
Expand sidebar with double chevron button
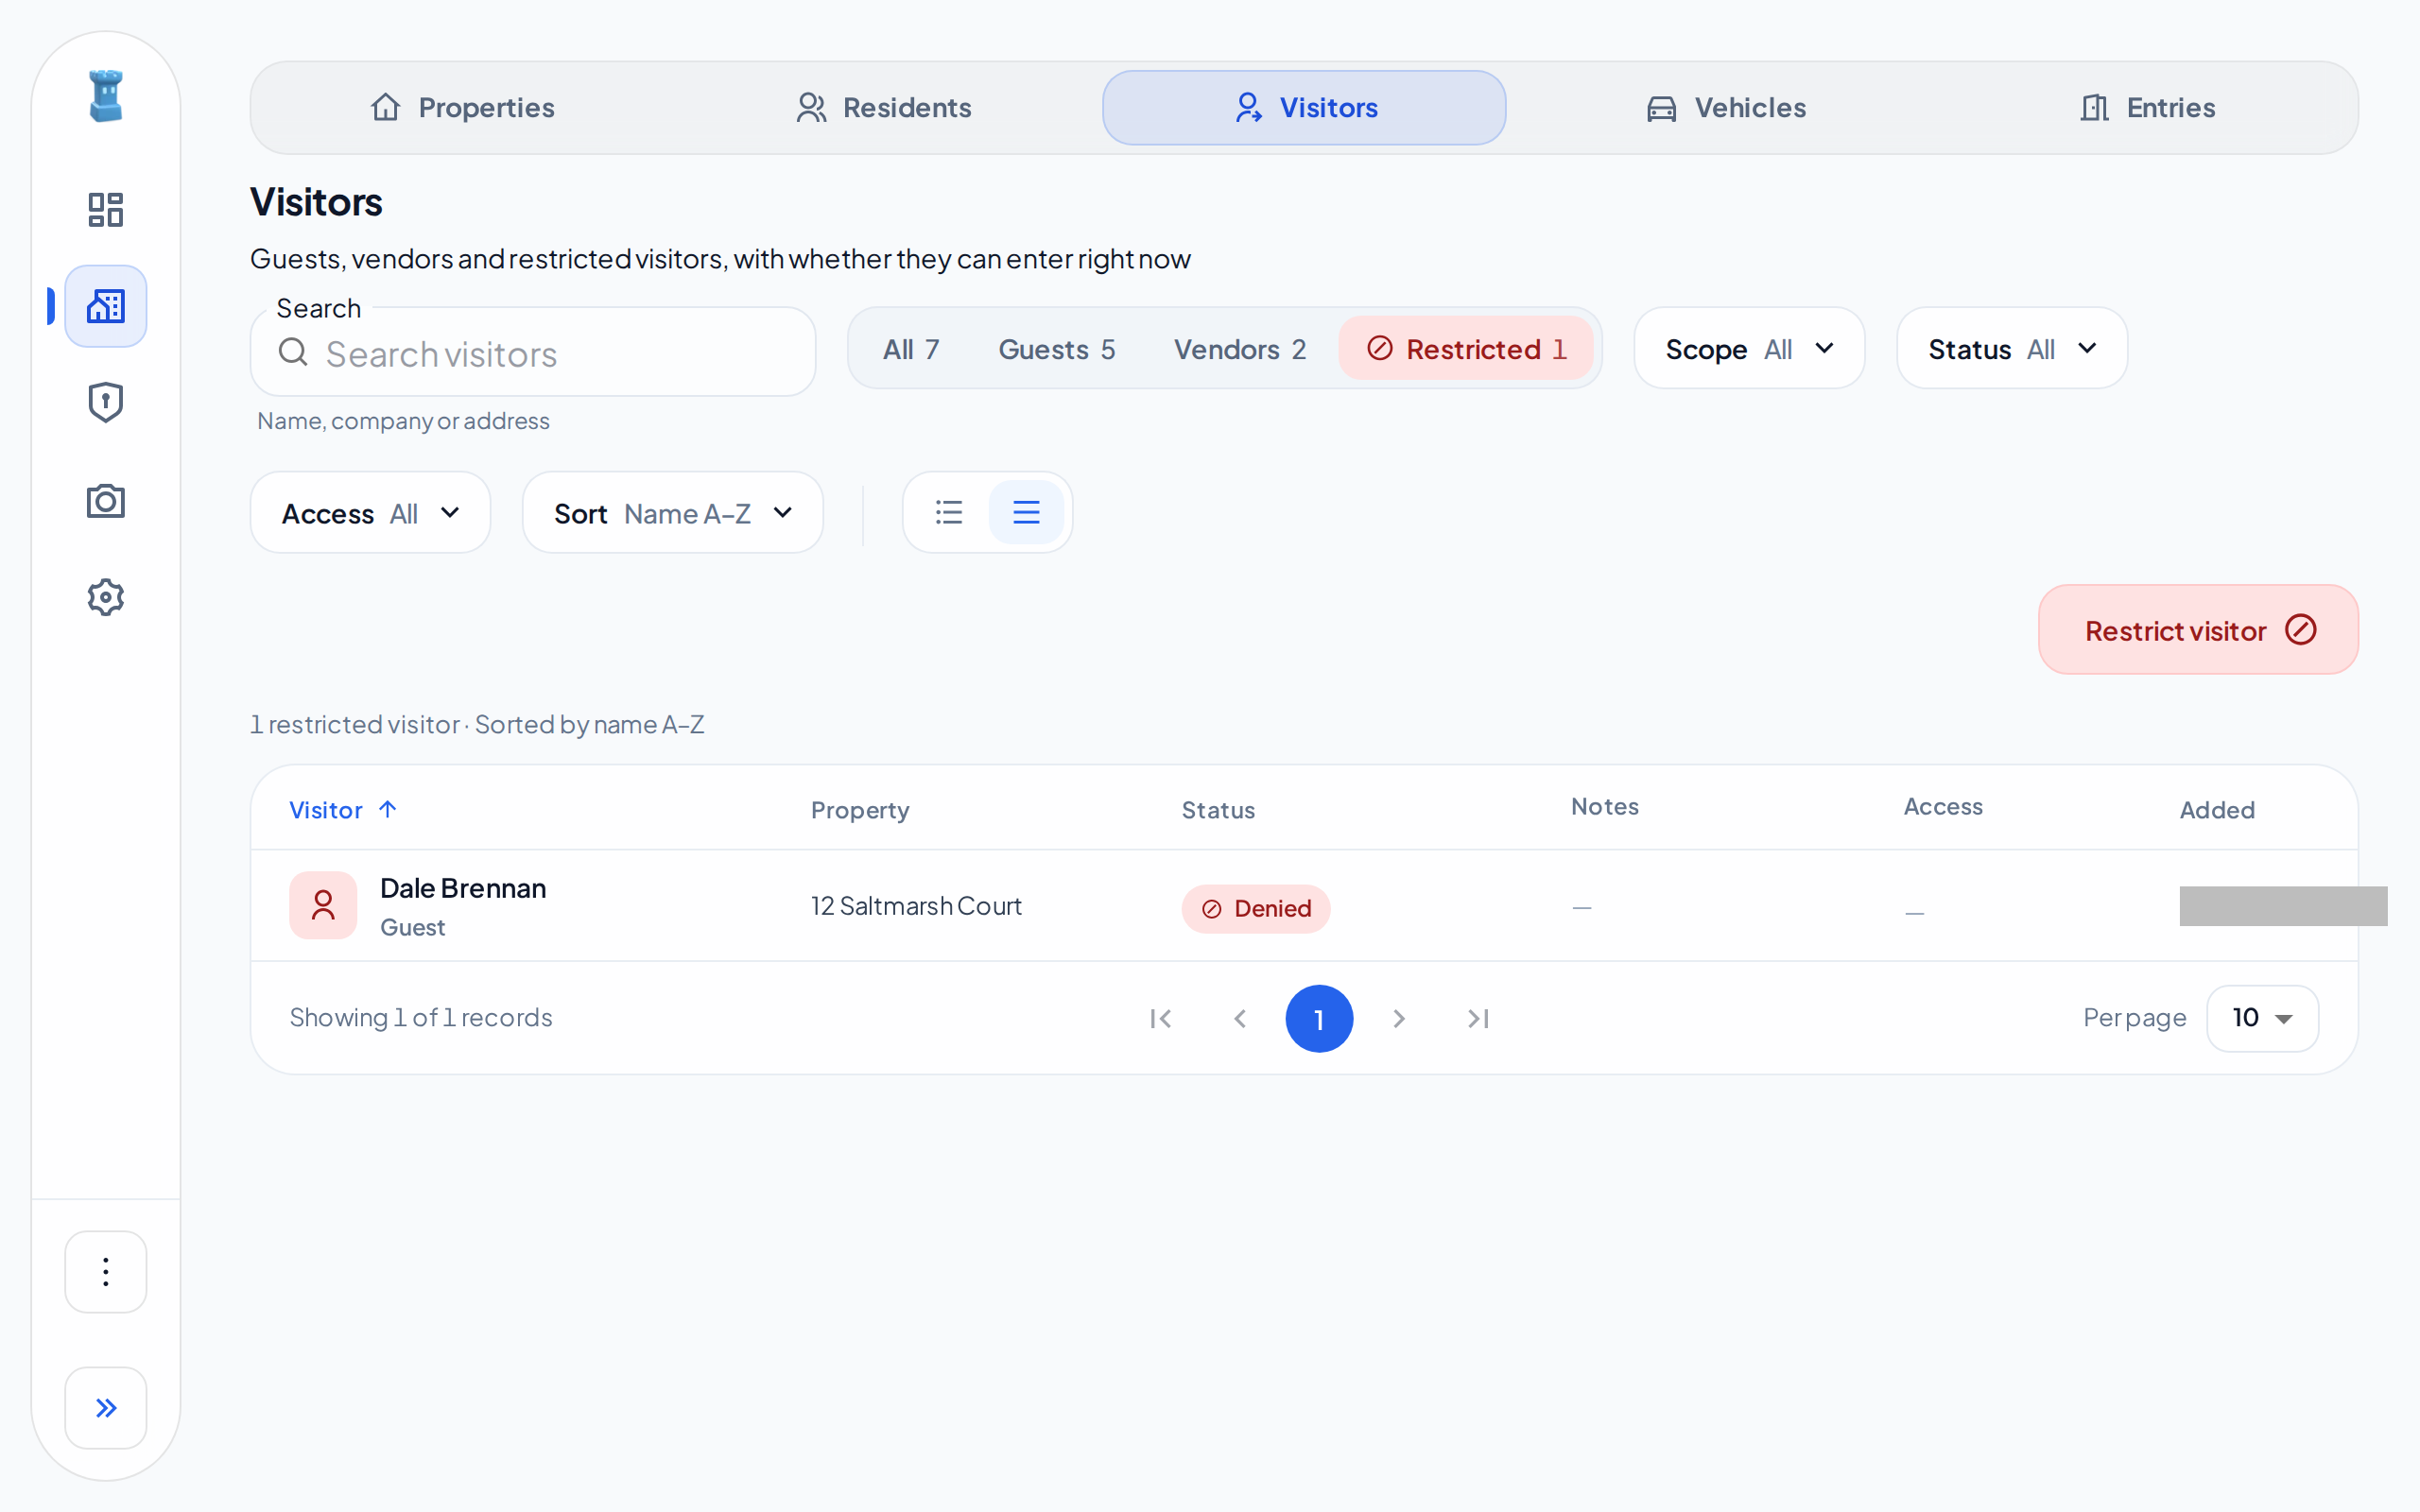coord(106,1408)
